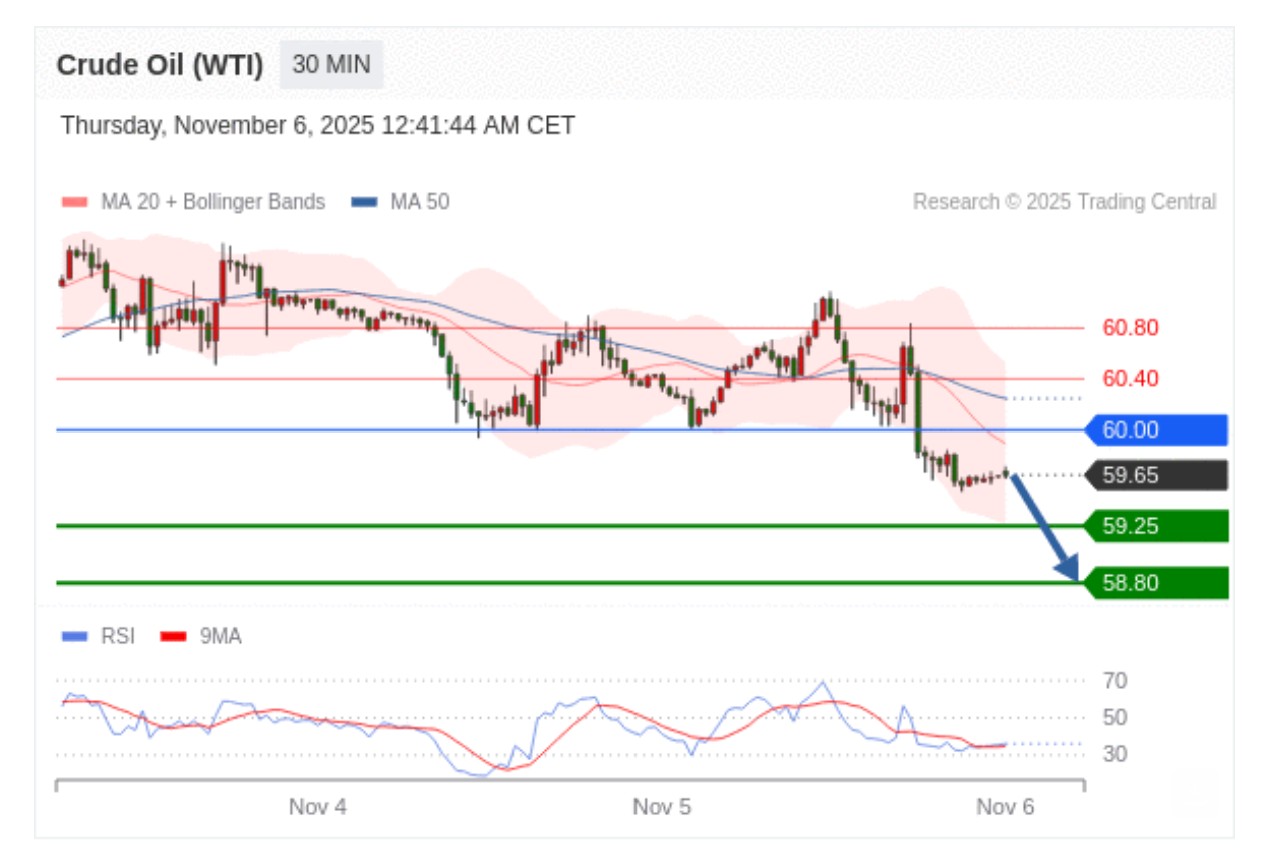This screenshot has width=1268, height=860.
Task: Click the 30 MIN timeframe badge
Action: (x=331, y=65)
